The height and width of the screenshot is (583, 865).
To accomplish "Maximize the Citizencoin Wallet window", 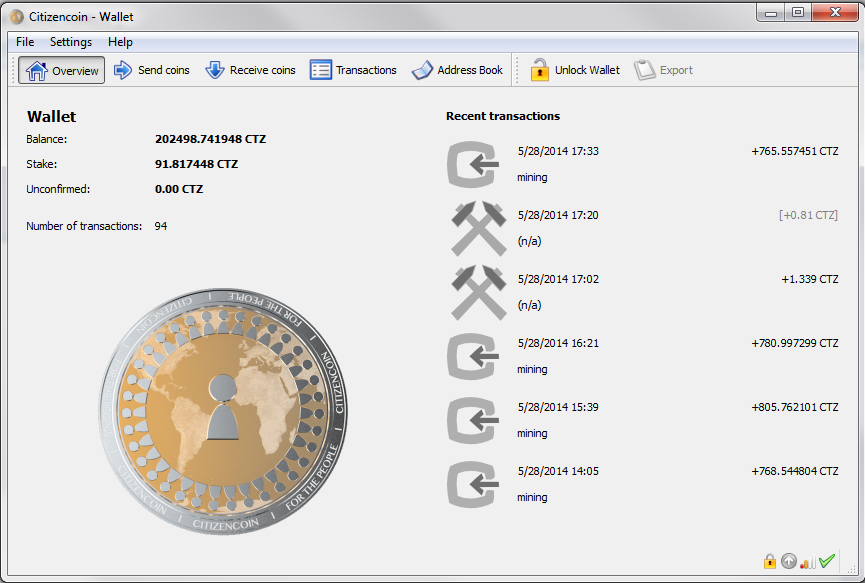I will (798, 13).
